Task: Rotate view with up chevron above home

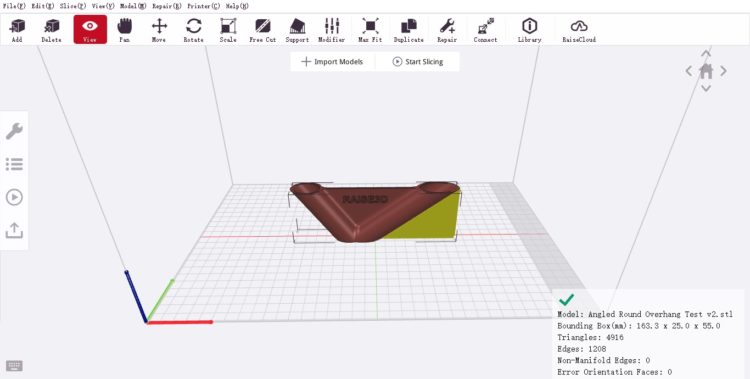Action: 706,53
